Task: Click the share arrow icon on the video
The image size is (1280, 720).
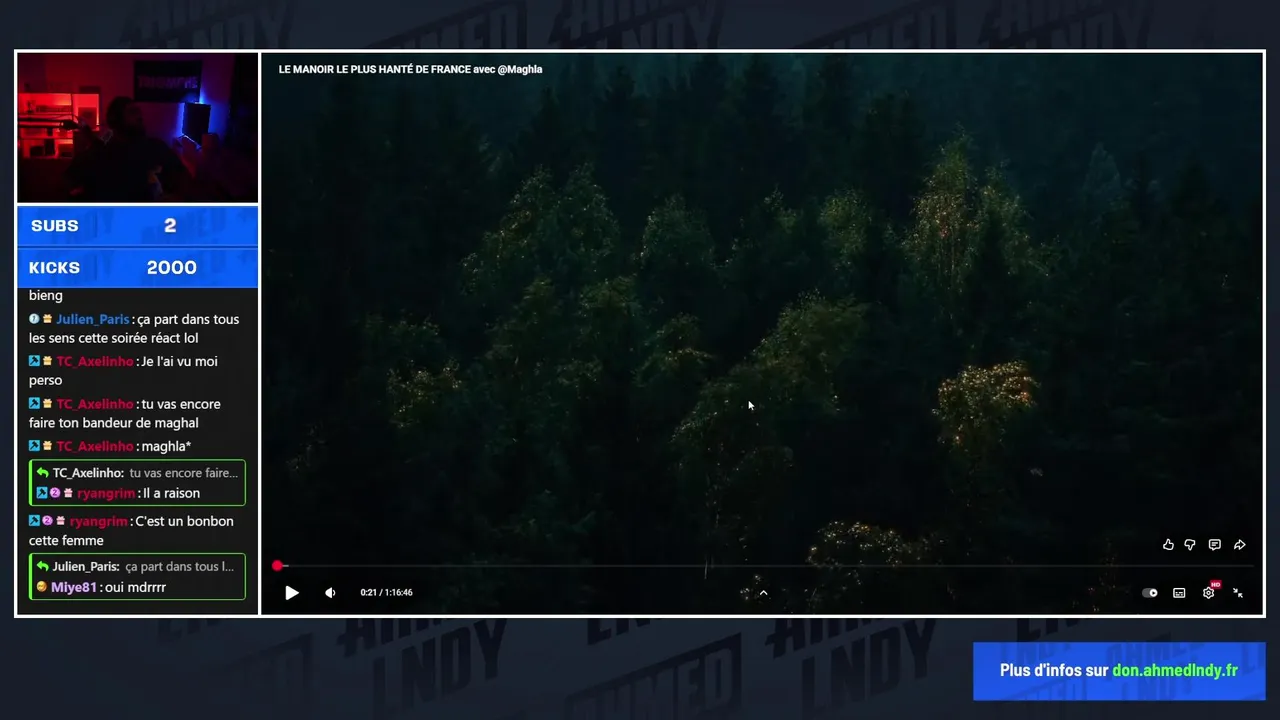Action: (1240, 545)
